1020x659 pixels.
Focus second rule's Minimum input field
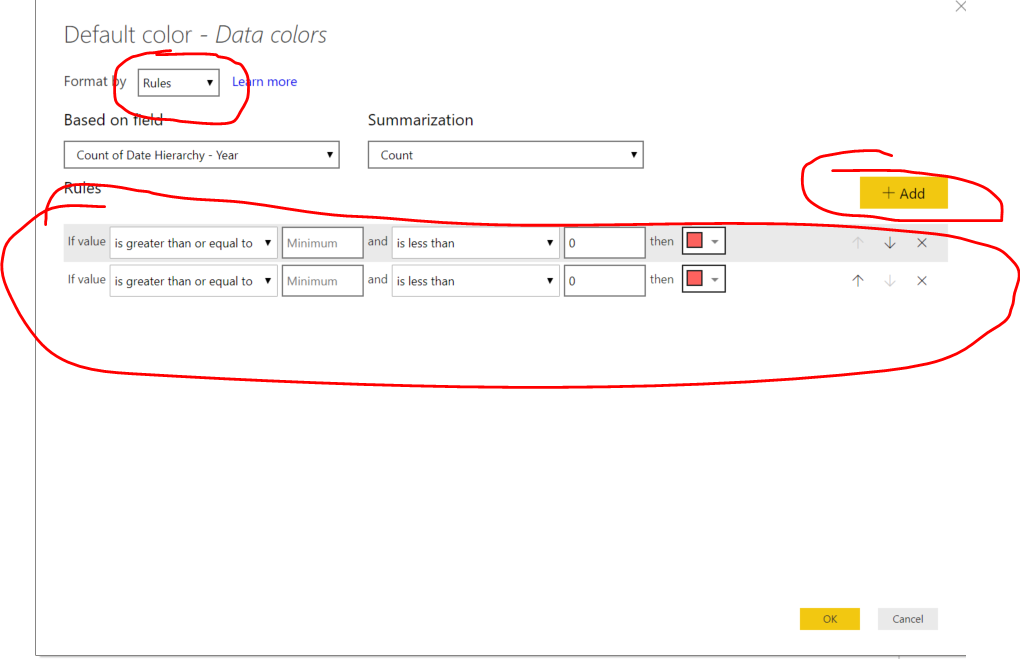(323, 281)
